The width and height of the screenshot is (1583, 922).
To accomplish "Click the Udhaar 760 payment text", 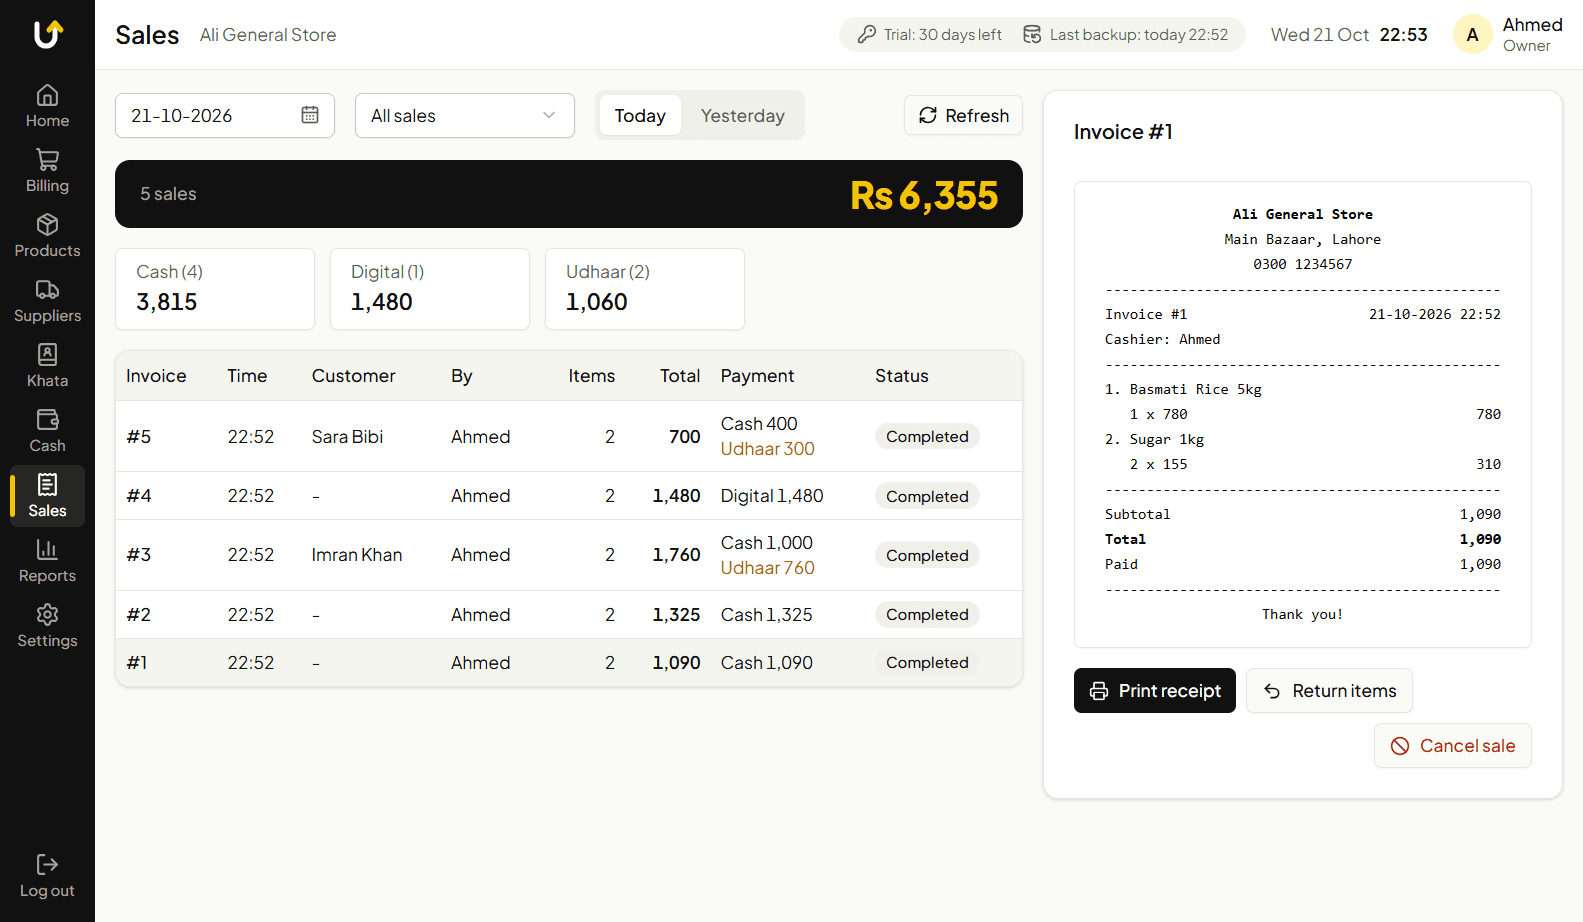I will coord(768,567).
